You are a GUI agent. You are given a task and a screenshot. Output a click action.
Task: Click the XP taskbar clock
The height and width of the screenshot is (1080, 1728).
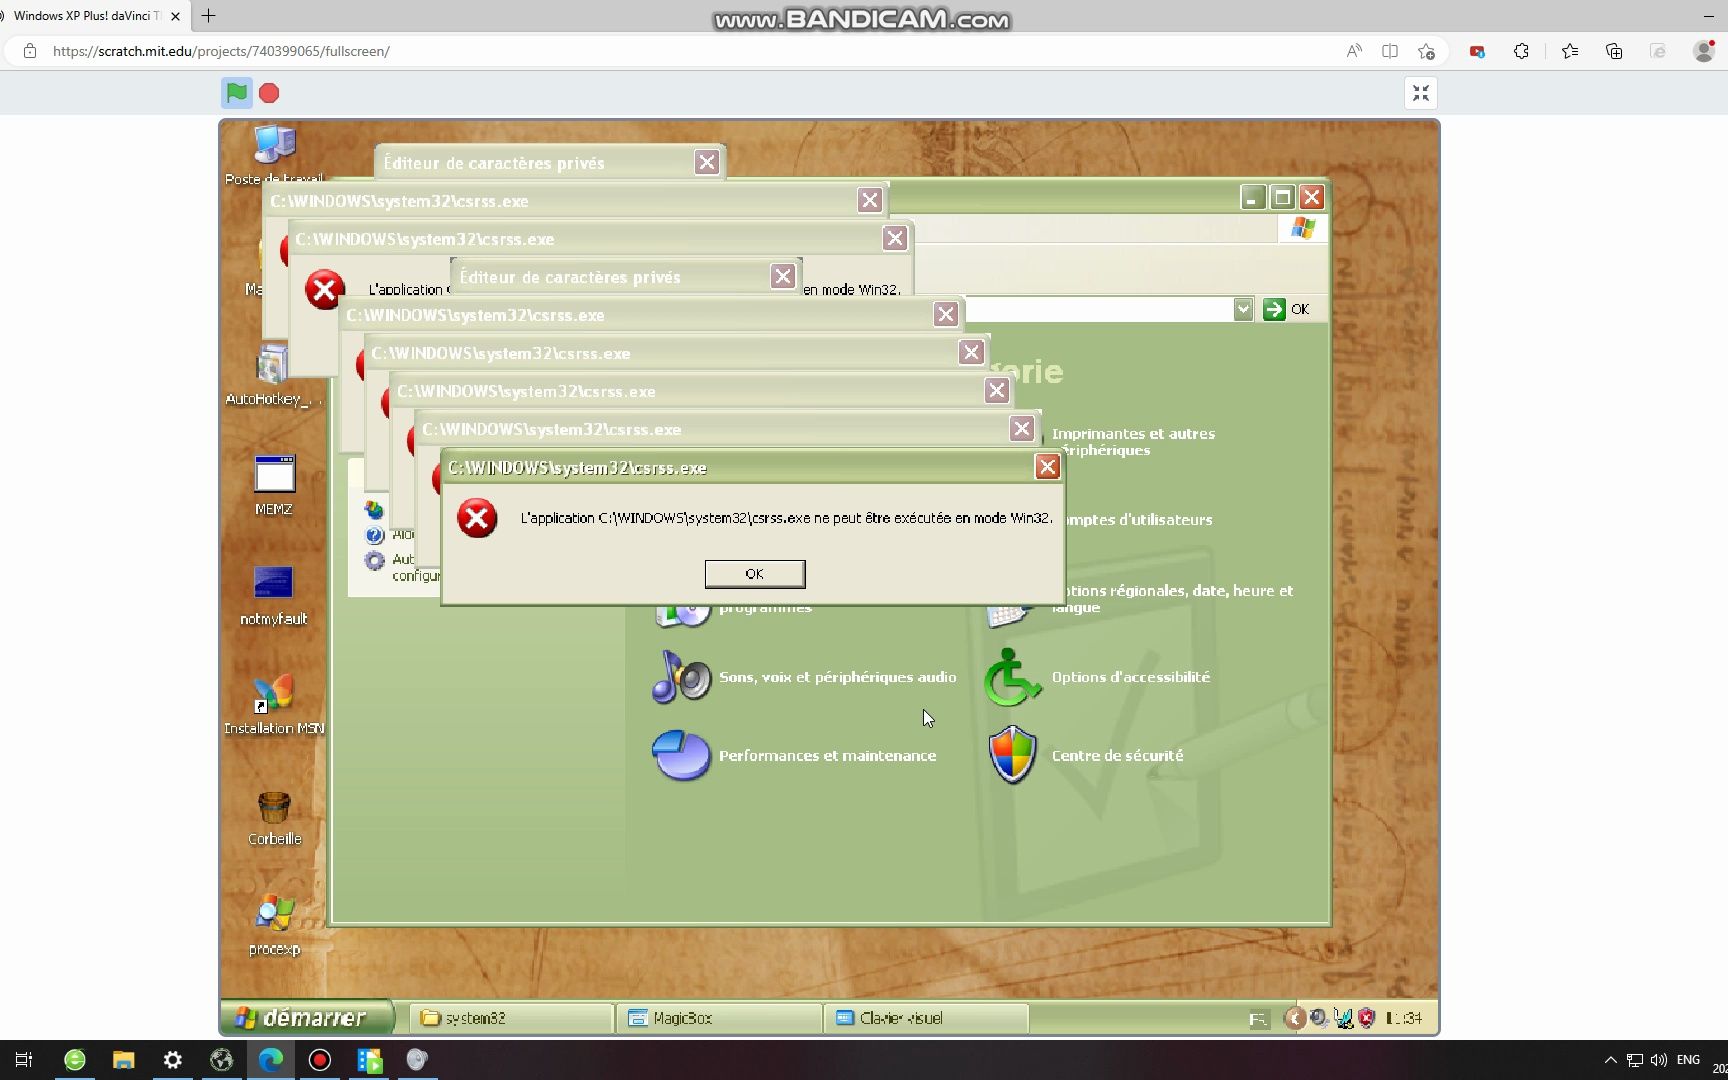pyautogui.click(x=1404, y=1018)
